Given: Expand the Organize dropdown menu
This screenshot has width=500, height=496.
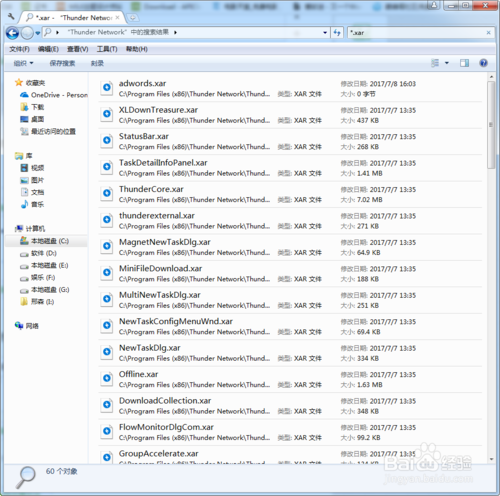Looking at the screenshot, I should point(23,63).
